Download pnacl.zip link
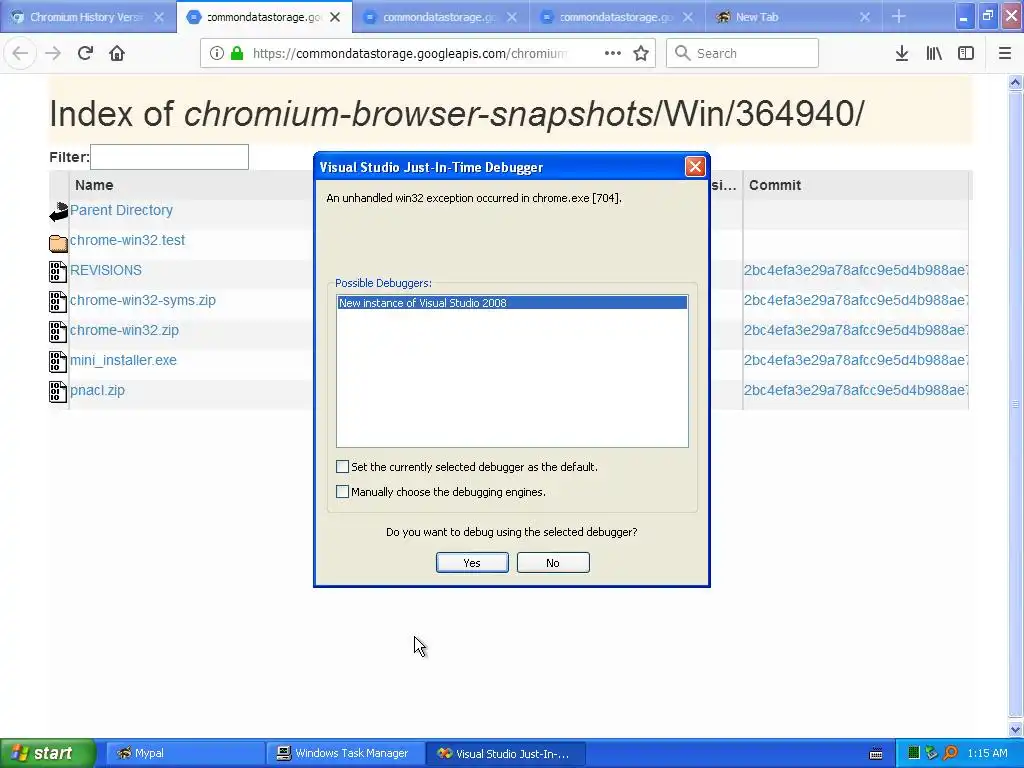The height and width of the screenshot is (768, 1024). pyautogui.click(x=97, y=391)
